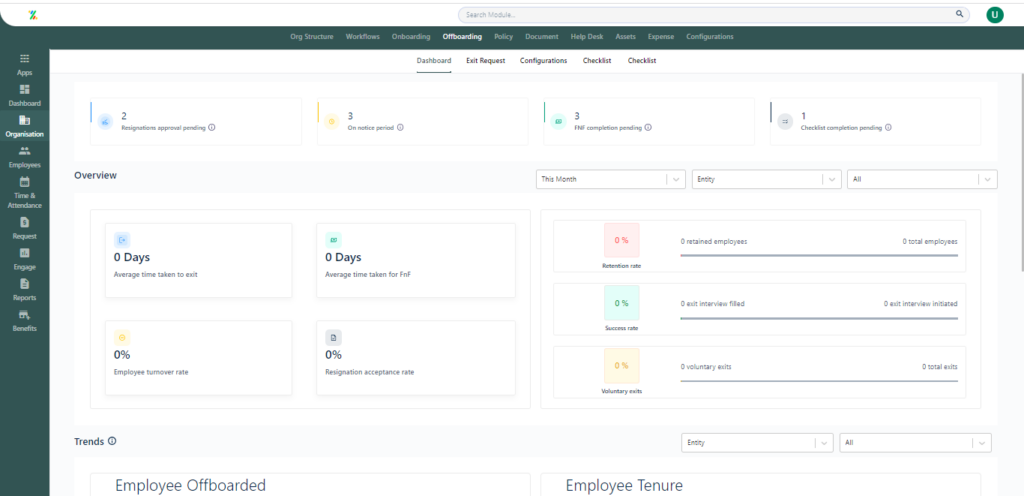
Task: Click Resignations approval pending card icon
Action: click(x=106, y=121)
